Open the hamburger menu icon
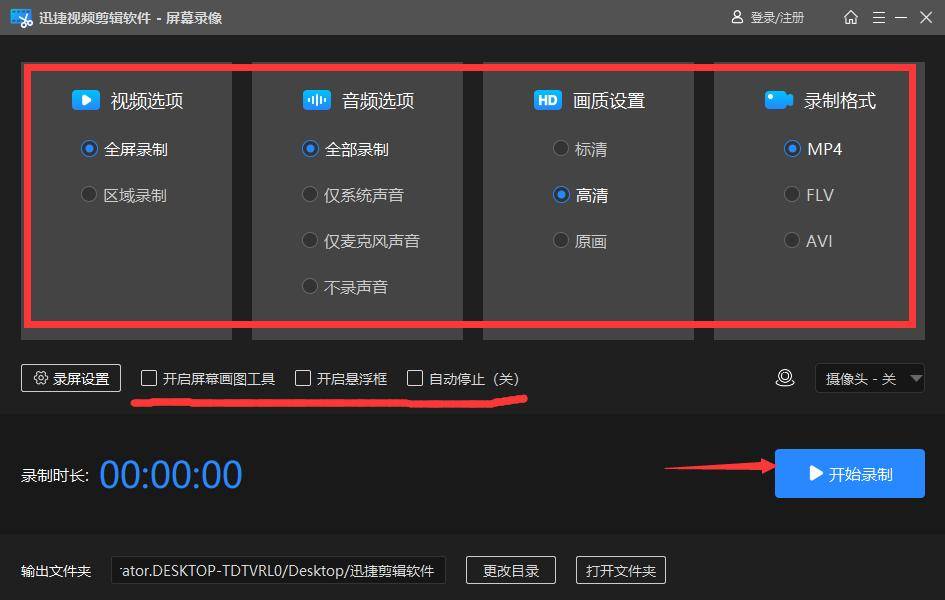This screenshot has height=600, width=945. [x=879, y=17]
